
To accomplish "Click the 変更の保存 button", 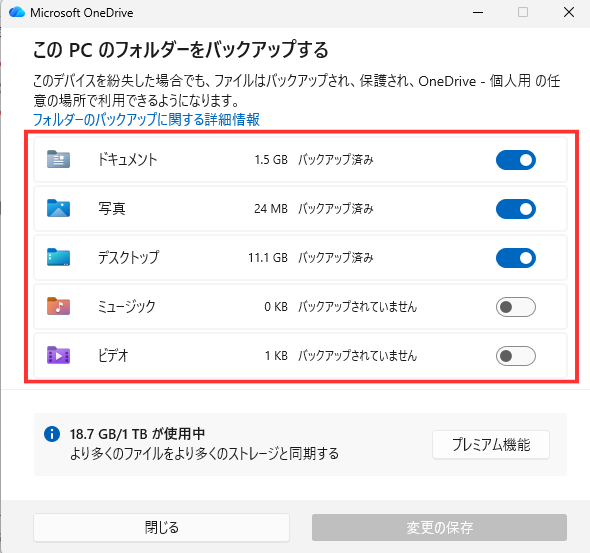I will [x=439, y=527].
